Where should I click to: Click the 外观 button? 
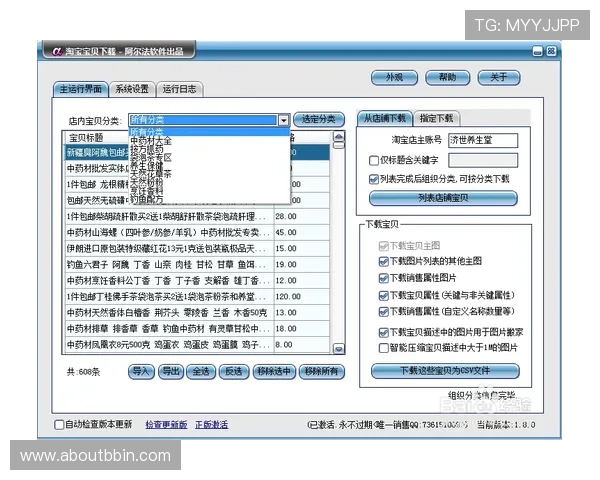tap(394, 78)
